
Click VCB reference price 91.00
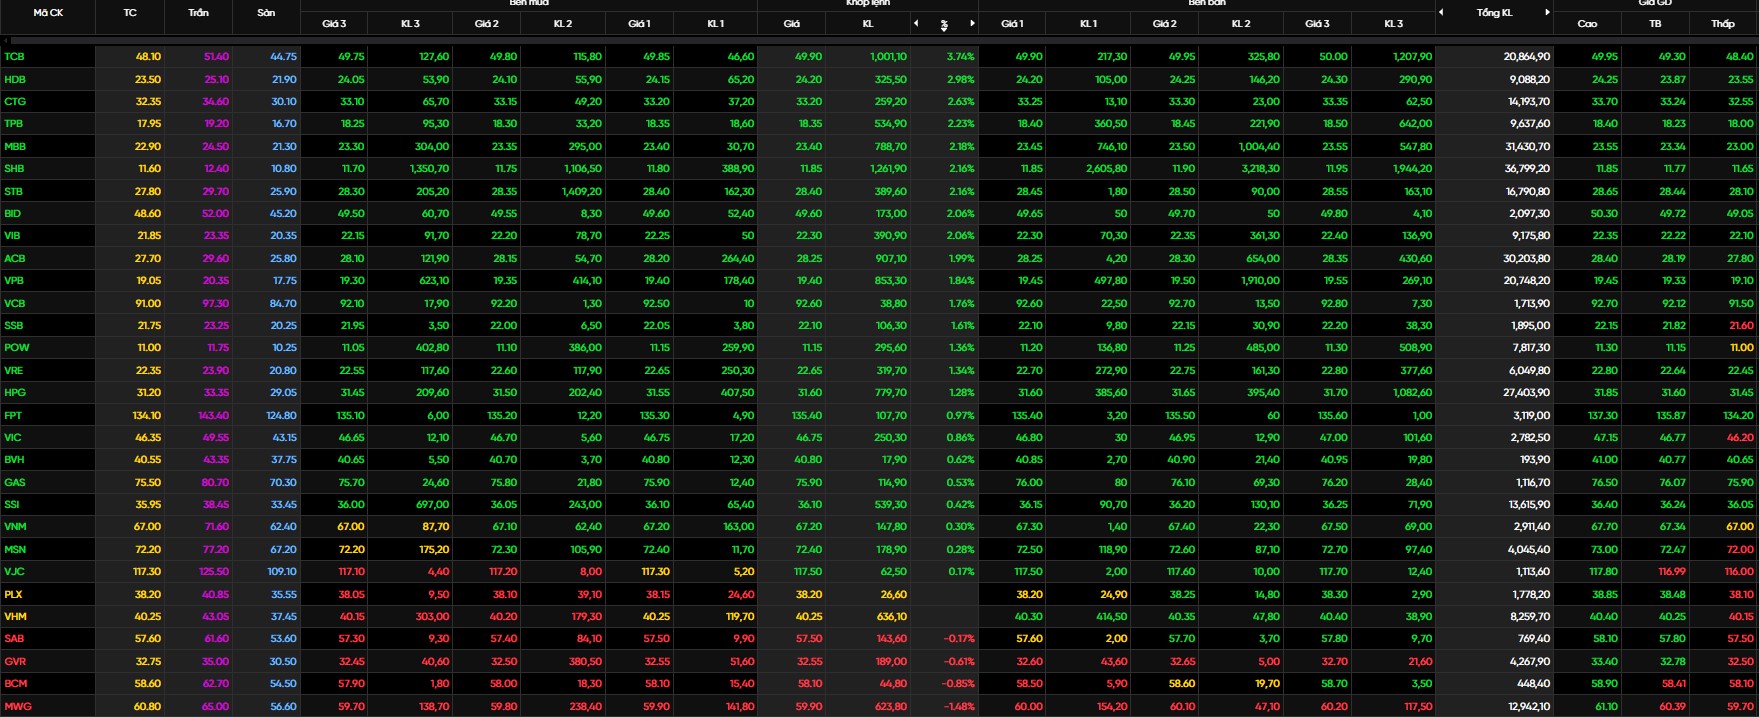click(x=148, y=303)
